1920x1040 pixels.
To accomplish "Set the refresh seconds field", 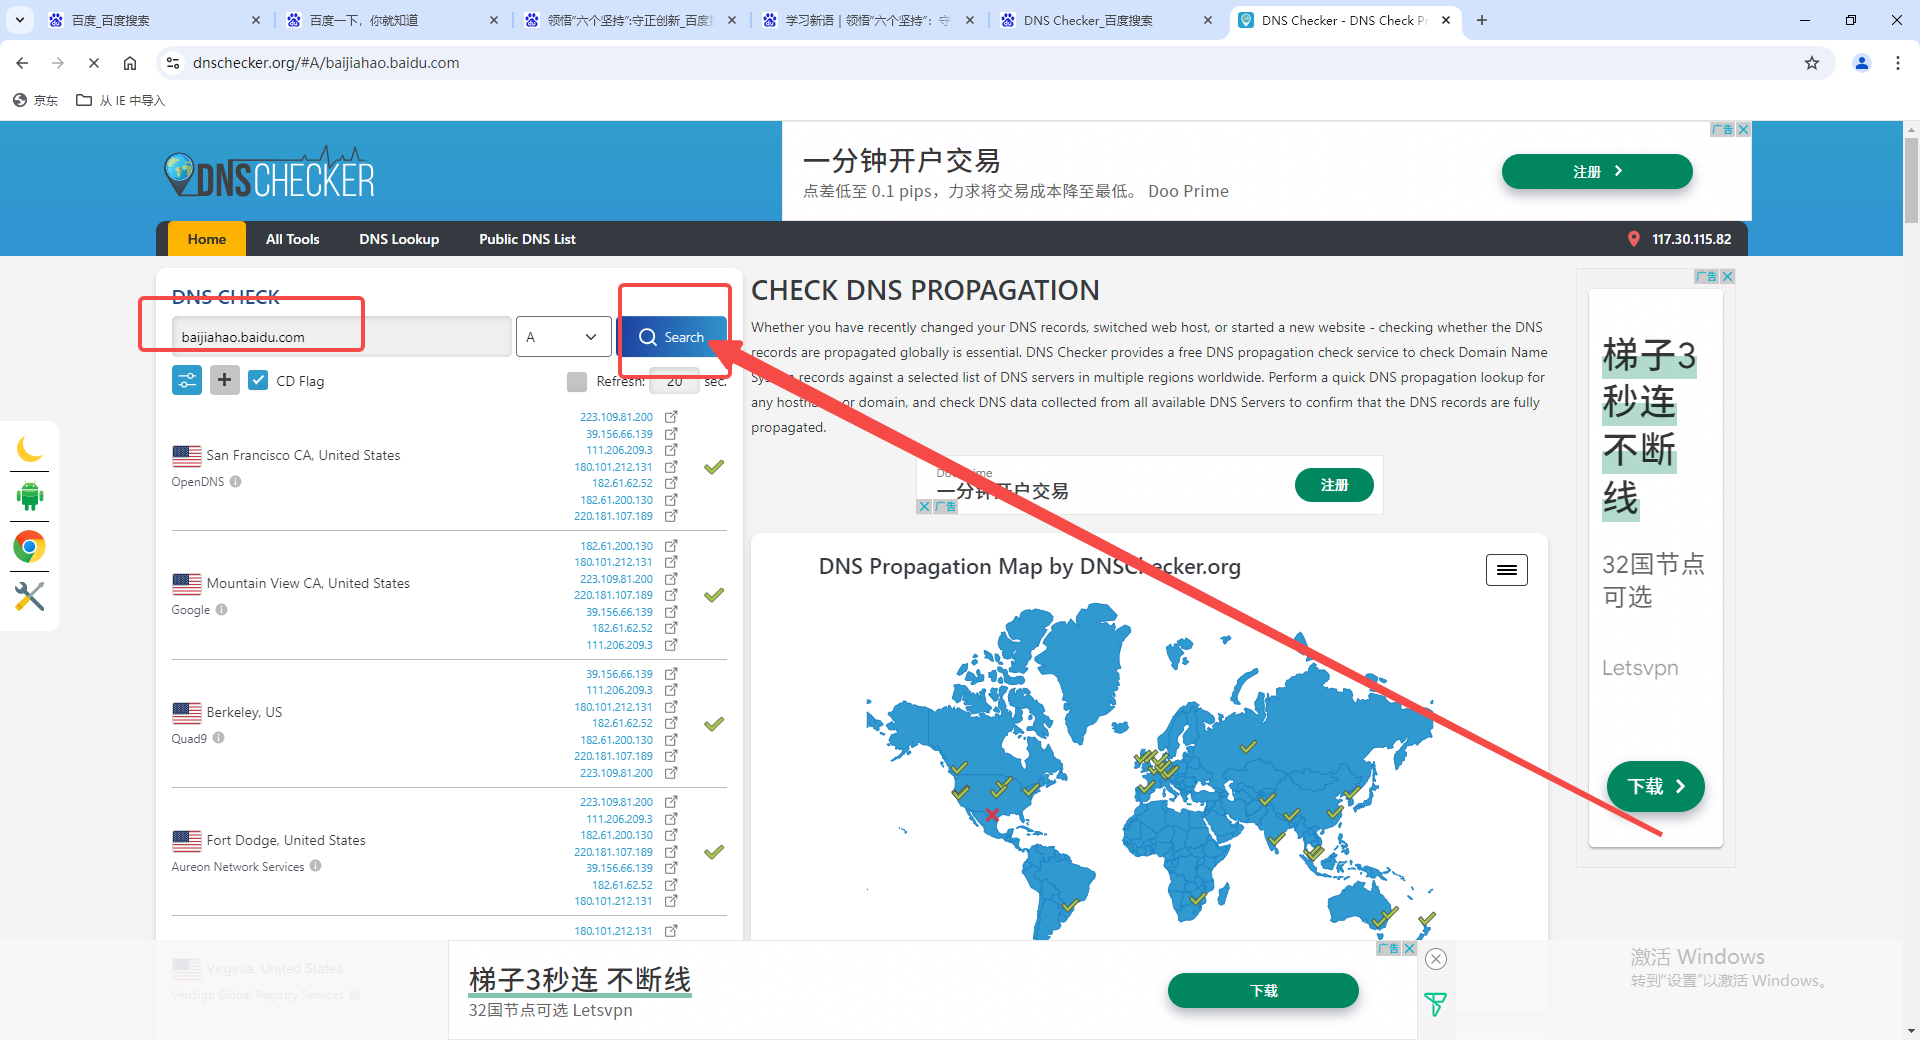I will pyautogui.click(x=675, y=381).
